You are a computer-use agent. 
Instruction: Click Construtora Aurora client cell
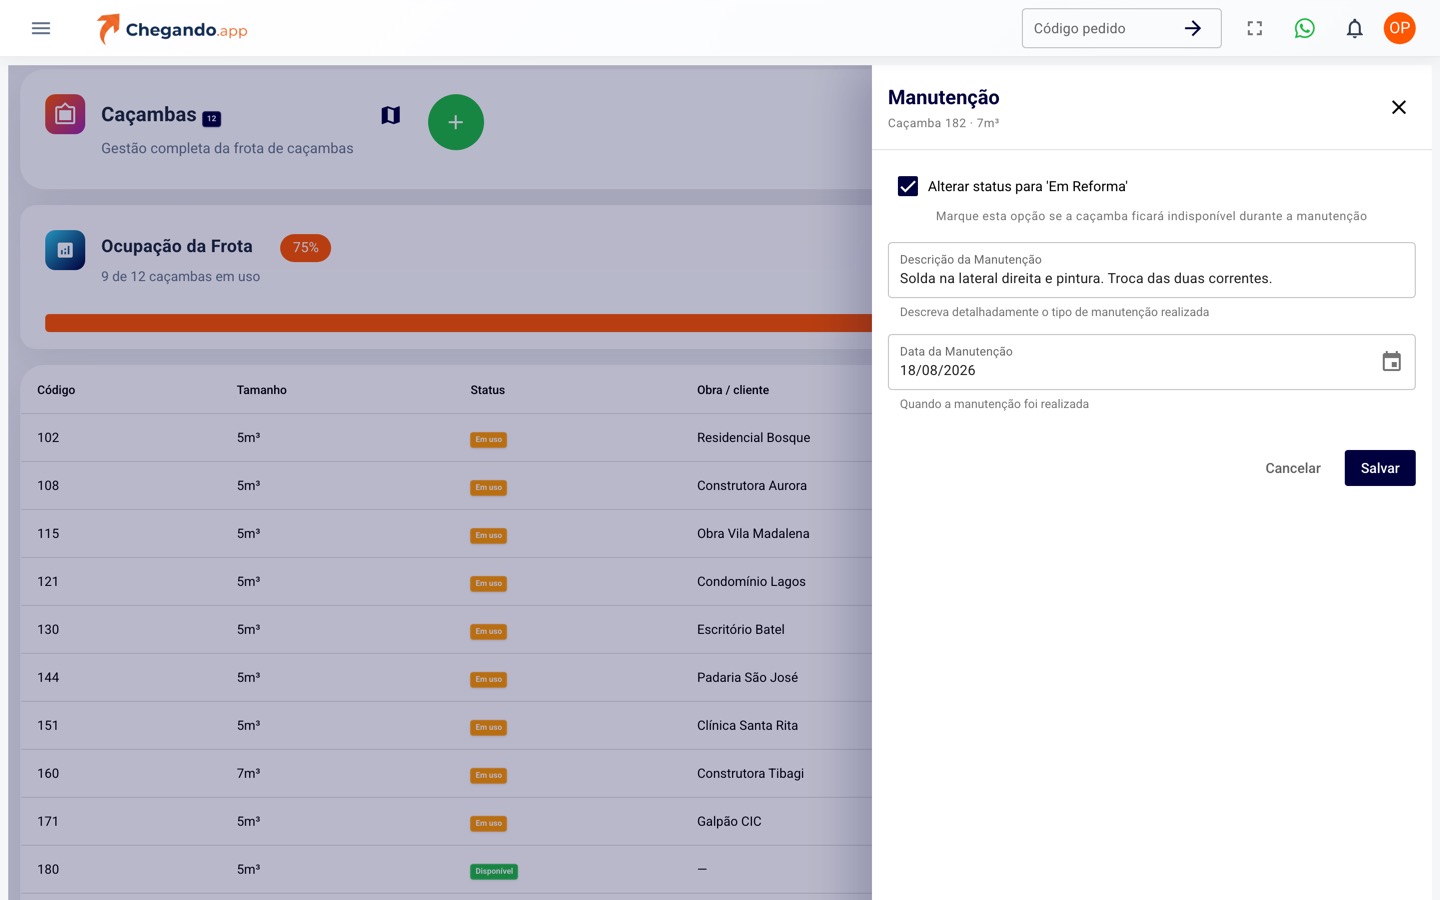[752, 486]
